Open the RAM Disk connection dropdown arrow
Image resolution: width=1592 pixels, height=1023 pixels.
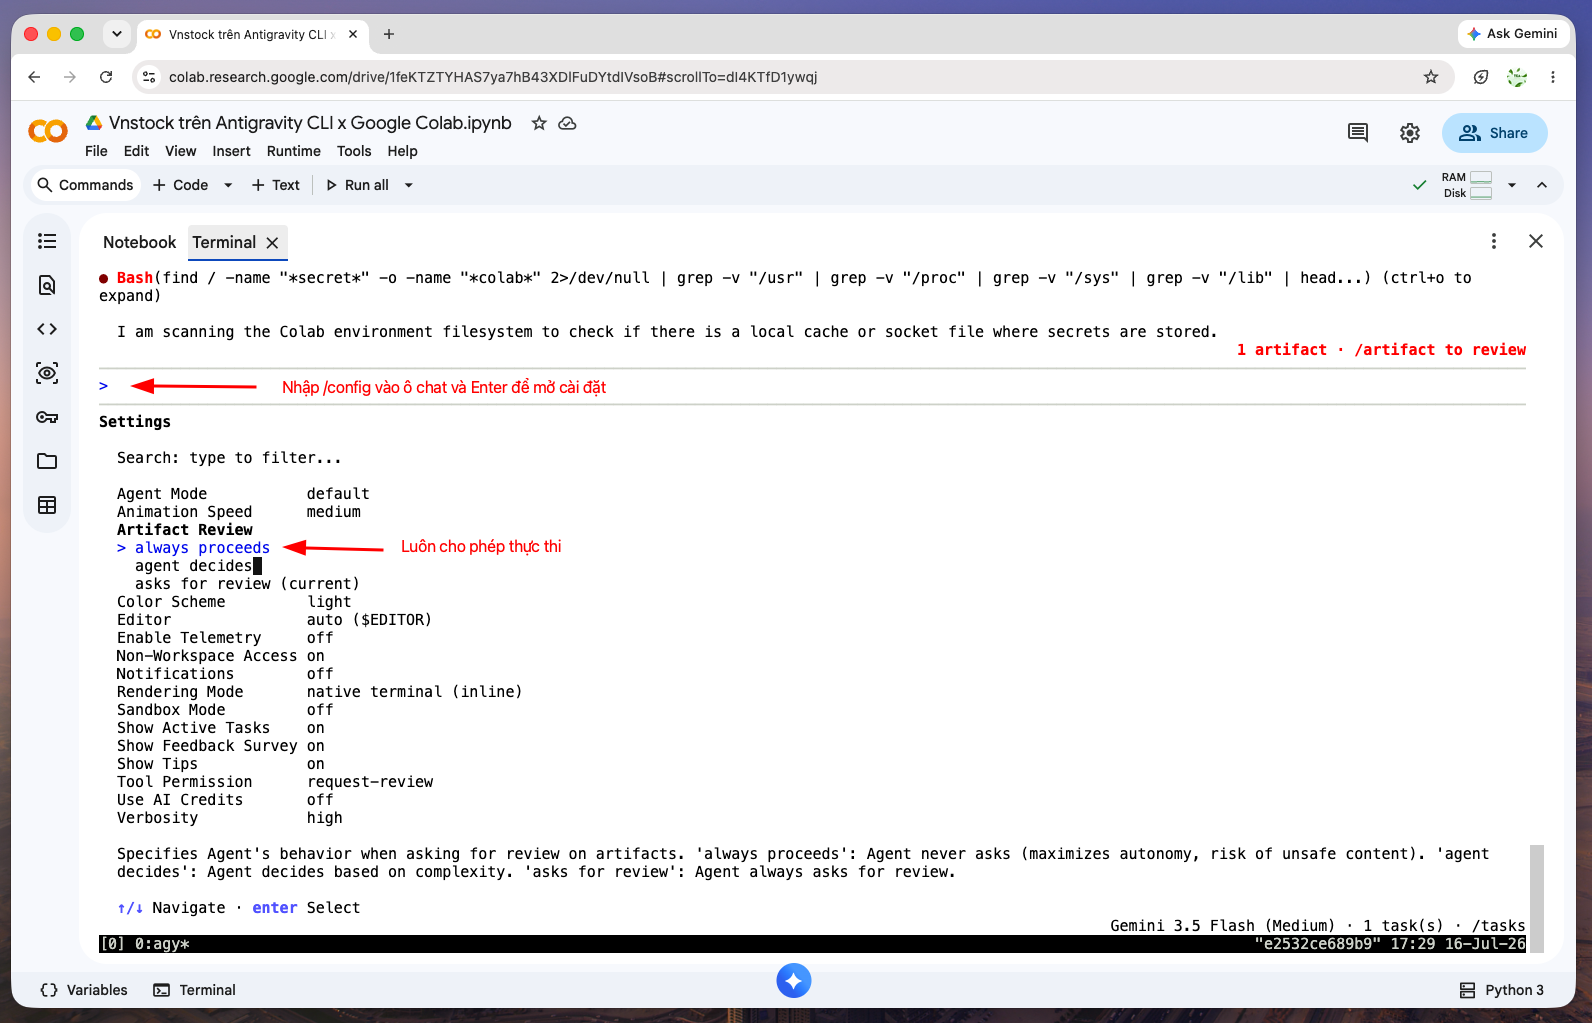1512,185
